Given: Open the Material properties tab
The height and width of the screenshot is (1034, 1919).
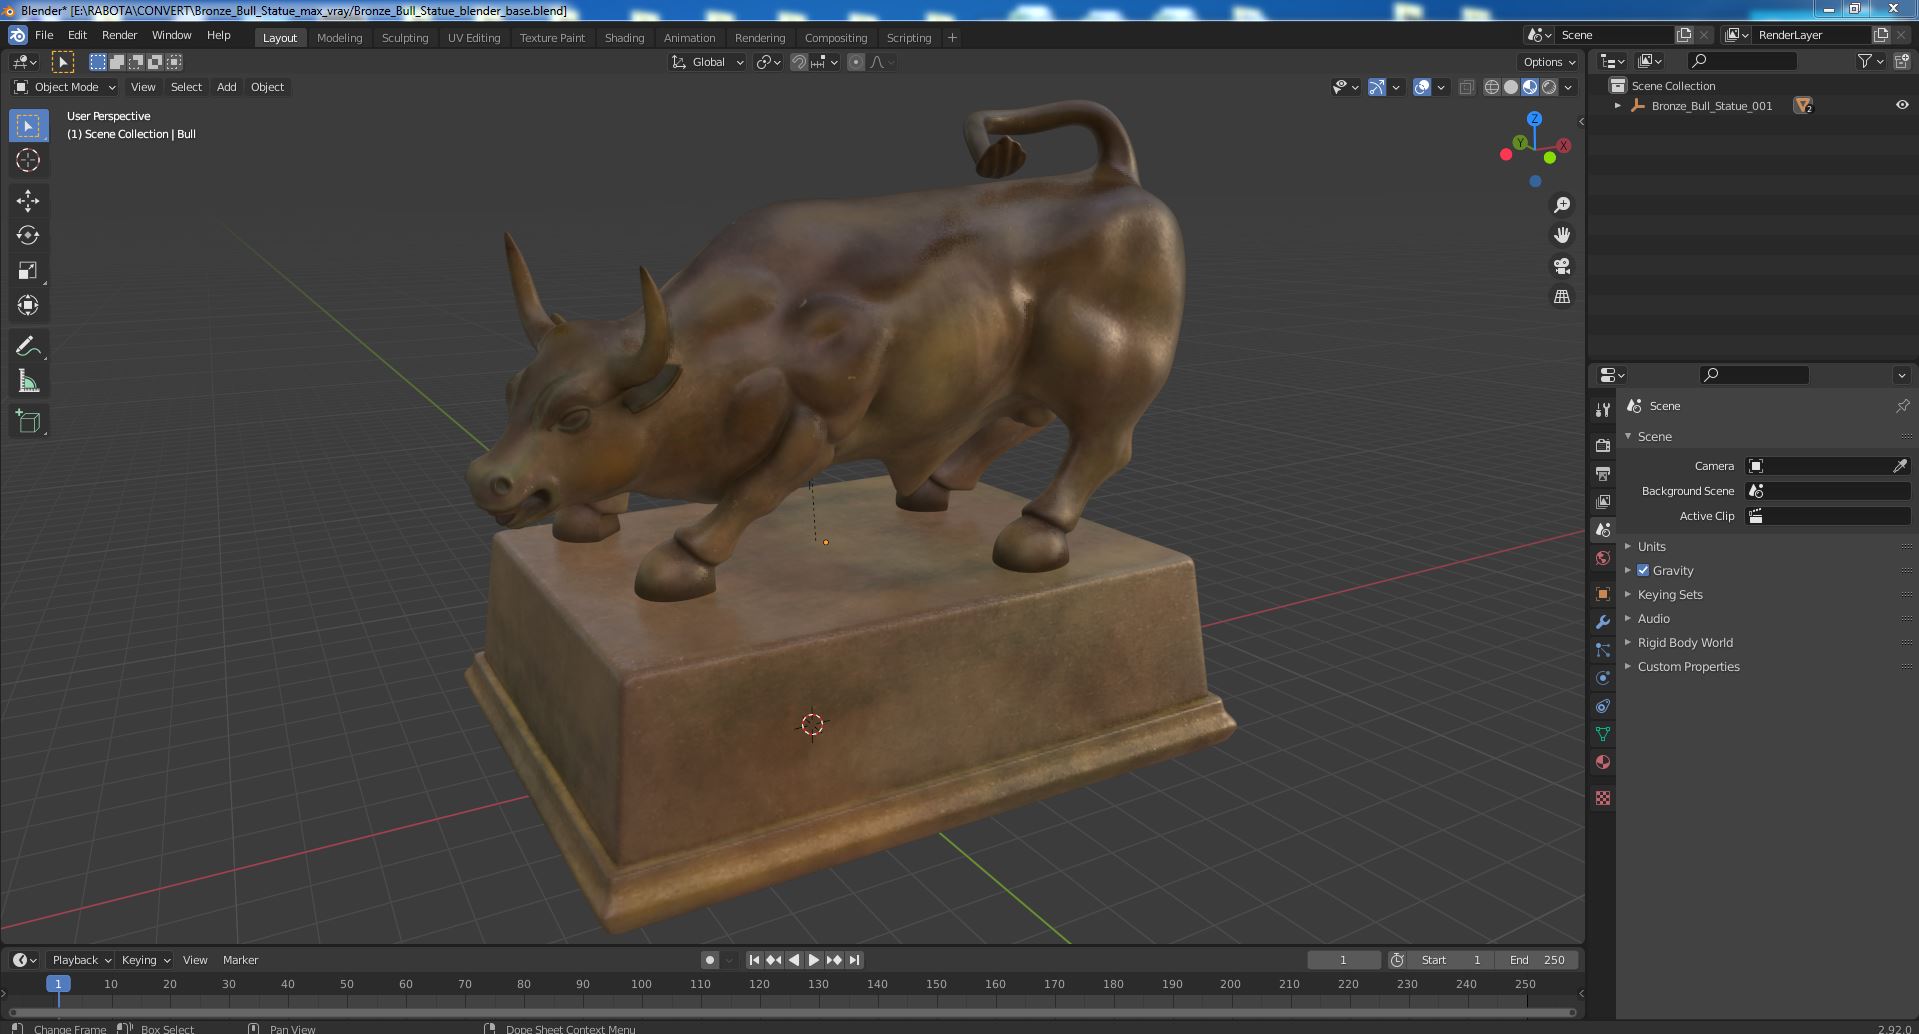Looking at the screenshot, I should click(x=1603, y=762).
